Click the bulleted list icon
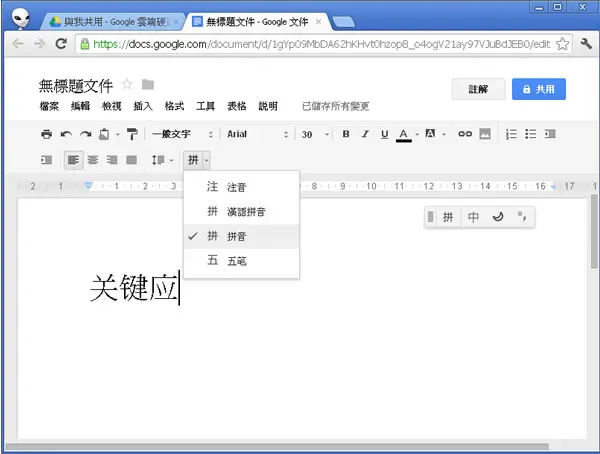 pos(530,134)
